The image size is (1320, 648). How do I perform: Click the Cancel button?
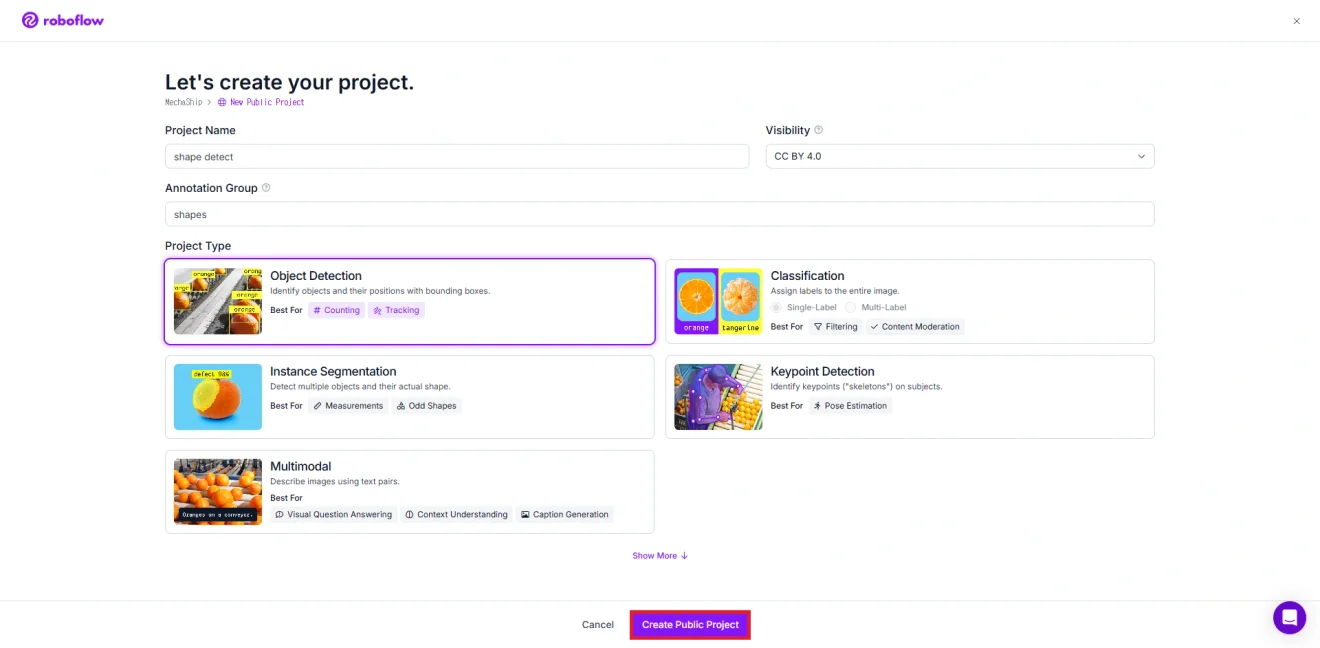coord(598,624)
